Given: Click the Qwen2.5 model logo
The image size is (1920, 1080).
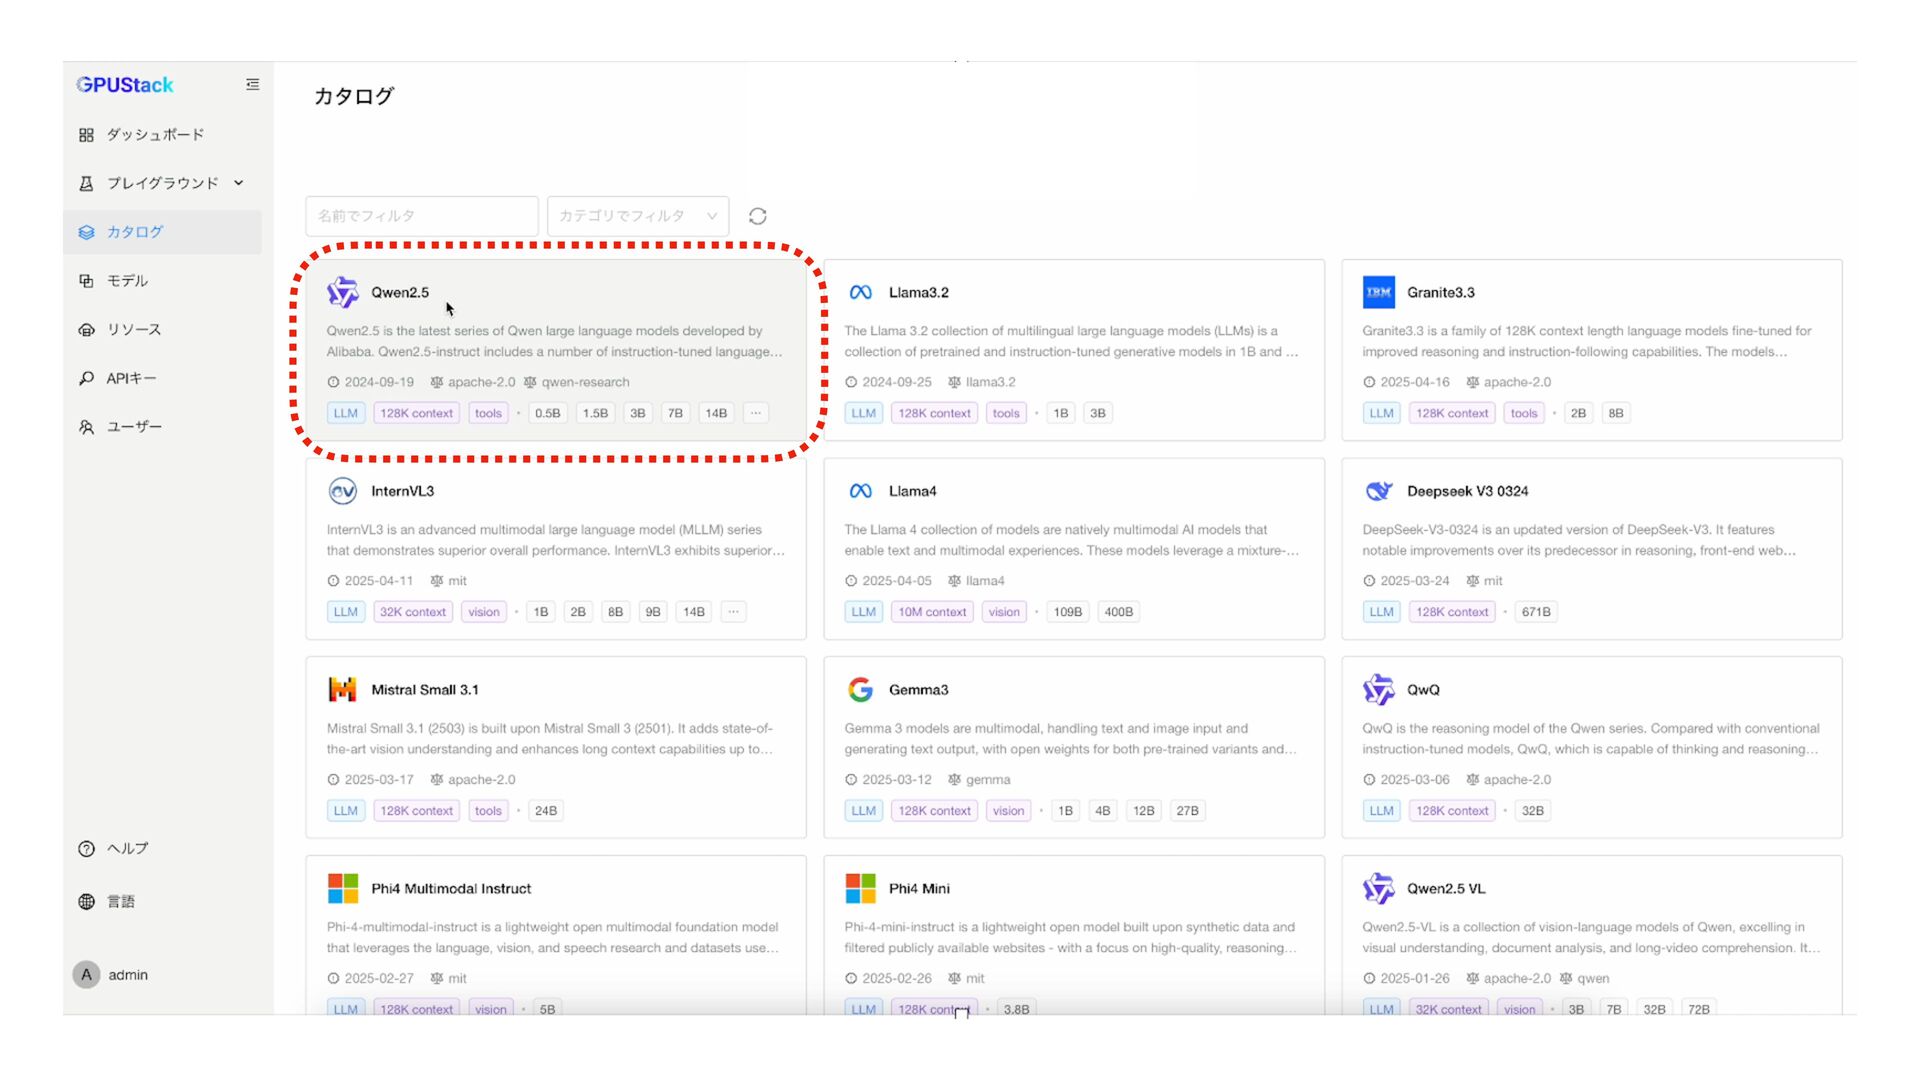Looking at the screenshot, I should click(343, 293).
